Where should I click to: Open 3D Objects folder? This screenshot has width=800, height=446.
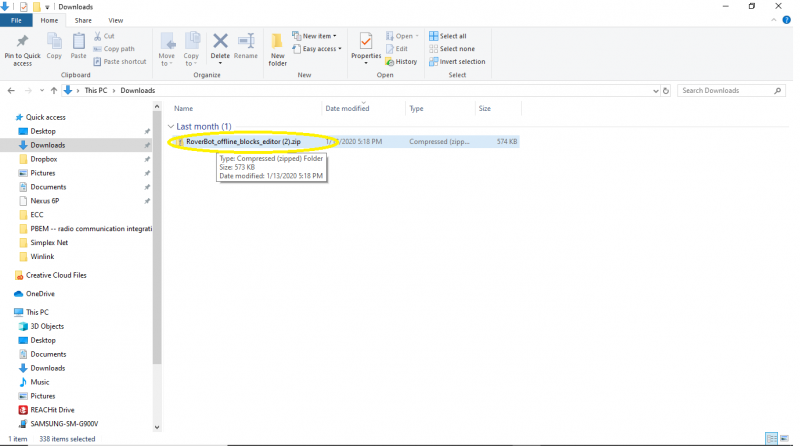click(47, 327)
